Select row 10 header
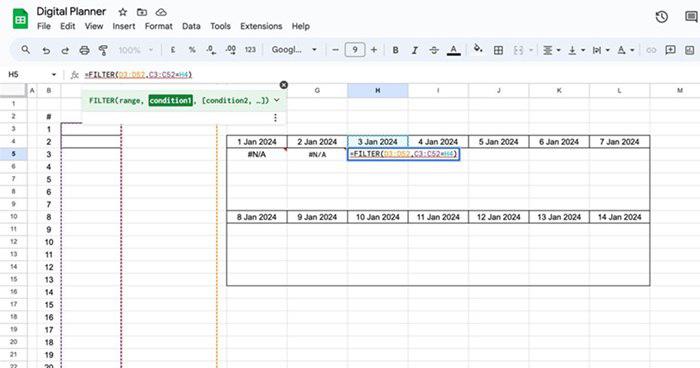The width and height of the screenshot is (700, 368). (13, 217)
